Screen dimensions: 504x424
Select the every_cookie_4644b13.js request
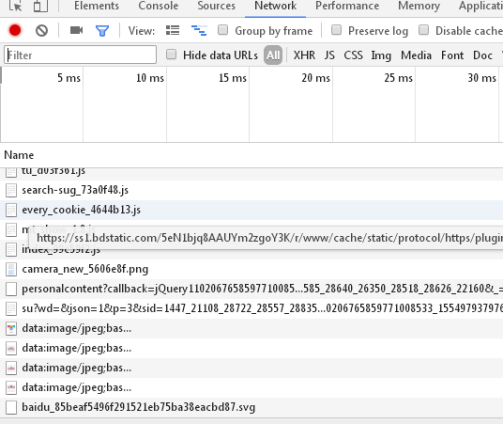click(x=252, y=210)
